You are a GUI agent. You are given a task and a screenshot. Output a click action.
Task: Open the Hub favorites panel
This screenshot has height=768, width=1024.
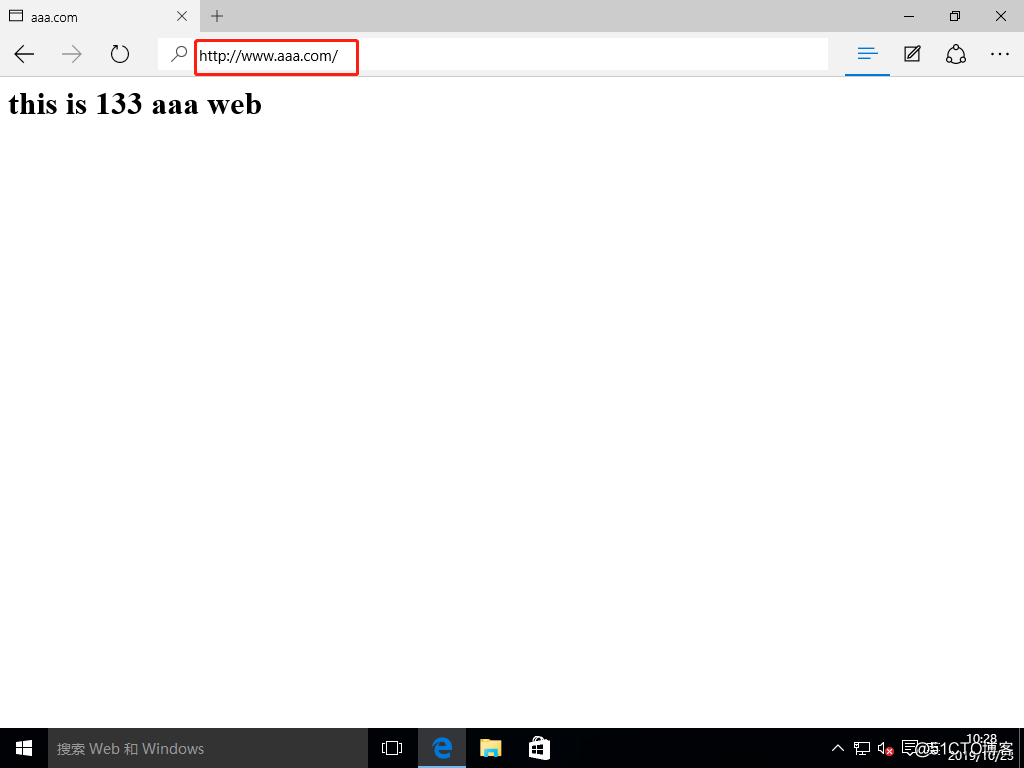(x=867, y=54)
